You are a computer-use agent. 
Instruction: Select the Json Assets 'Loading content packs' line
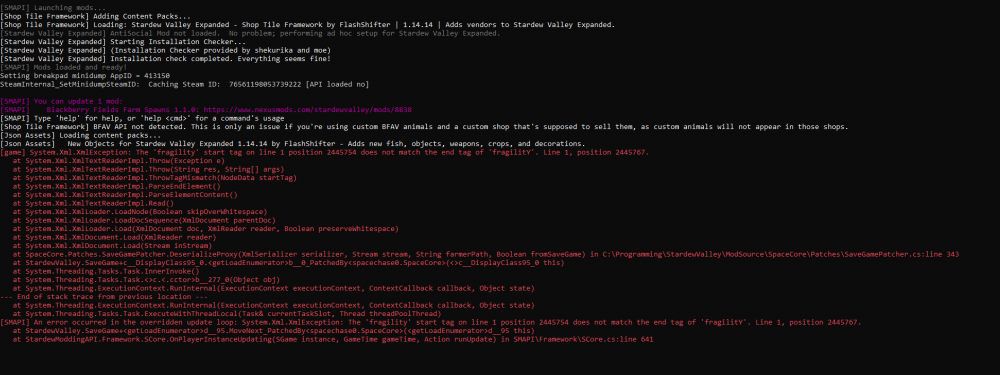point(81,136)
